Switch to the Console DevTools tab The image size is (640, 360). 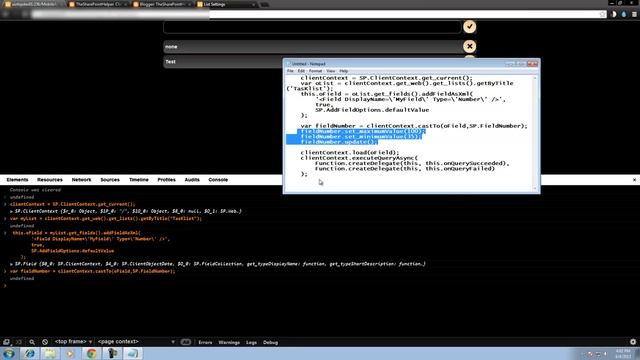point(218,180)
